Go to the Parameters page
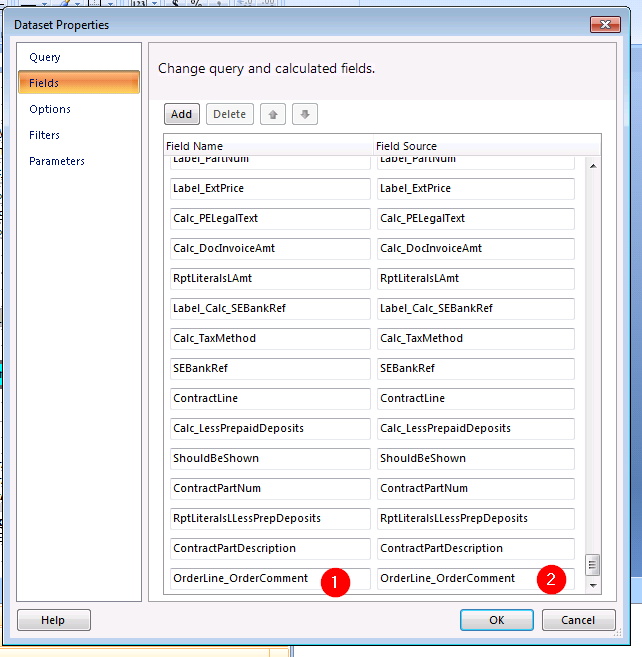Screen dimensions: 642x657 [x=57, y=161]
